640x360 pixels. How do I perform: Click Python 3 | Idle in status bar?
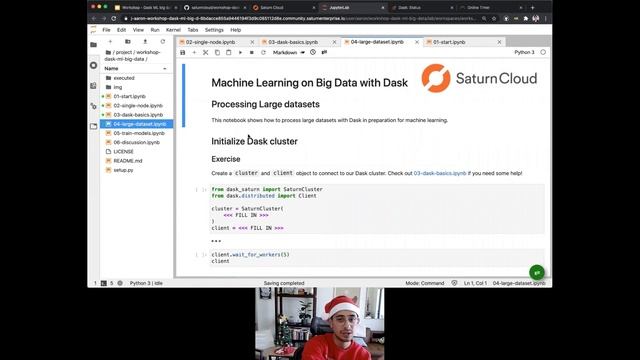pos(146,283)
